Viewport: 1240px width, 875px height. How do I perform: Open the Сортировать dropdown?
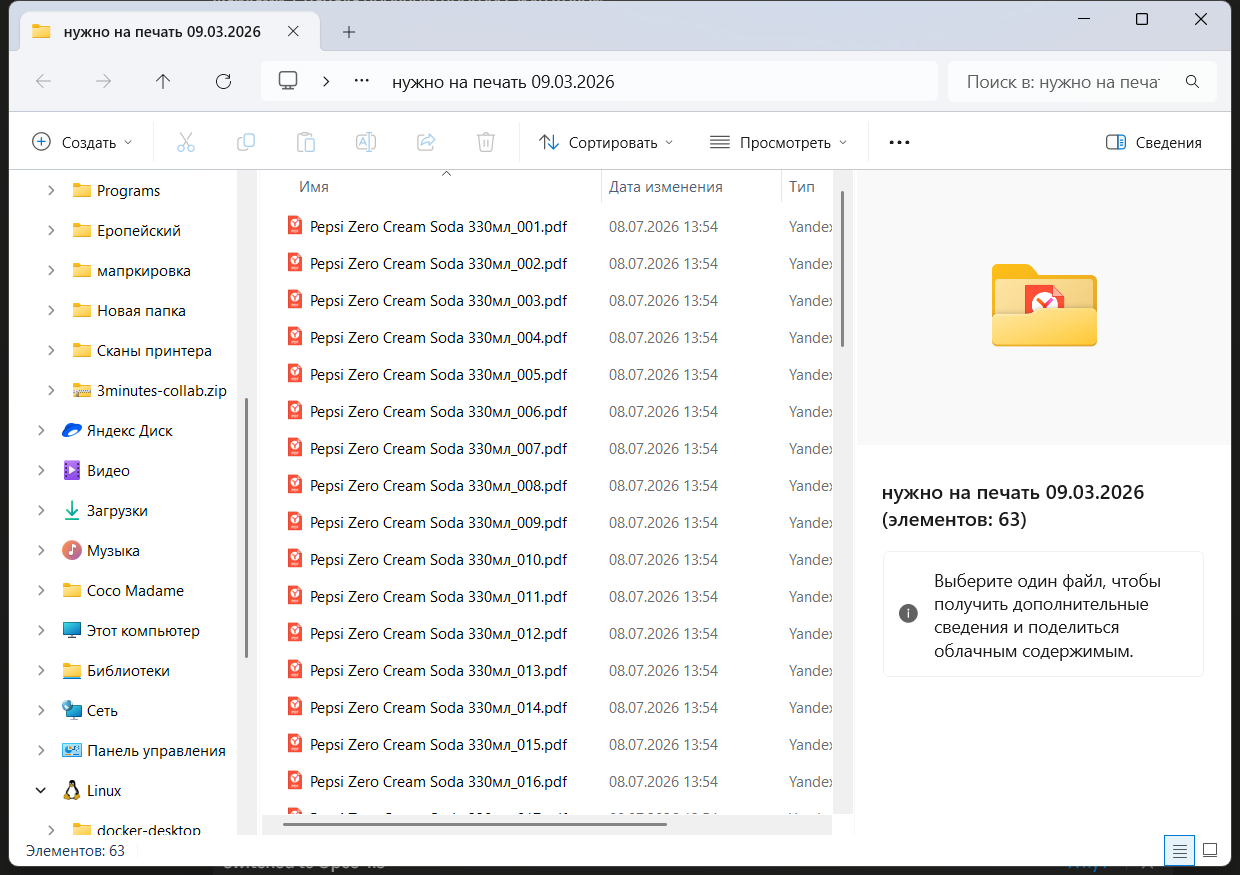606,142
